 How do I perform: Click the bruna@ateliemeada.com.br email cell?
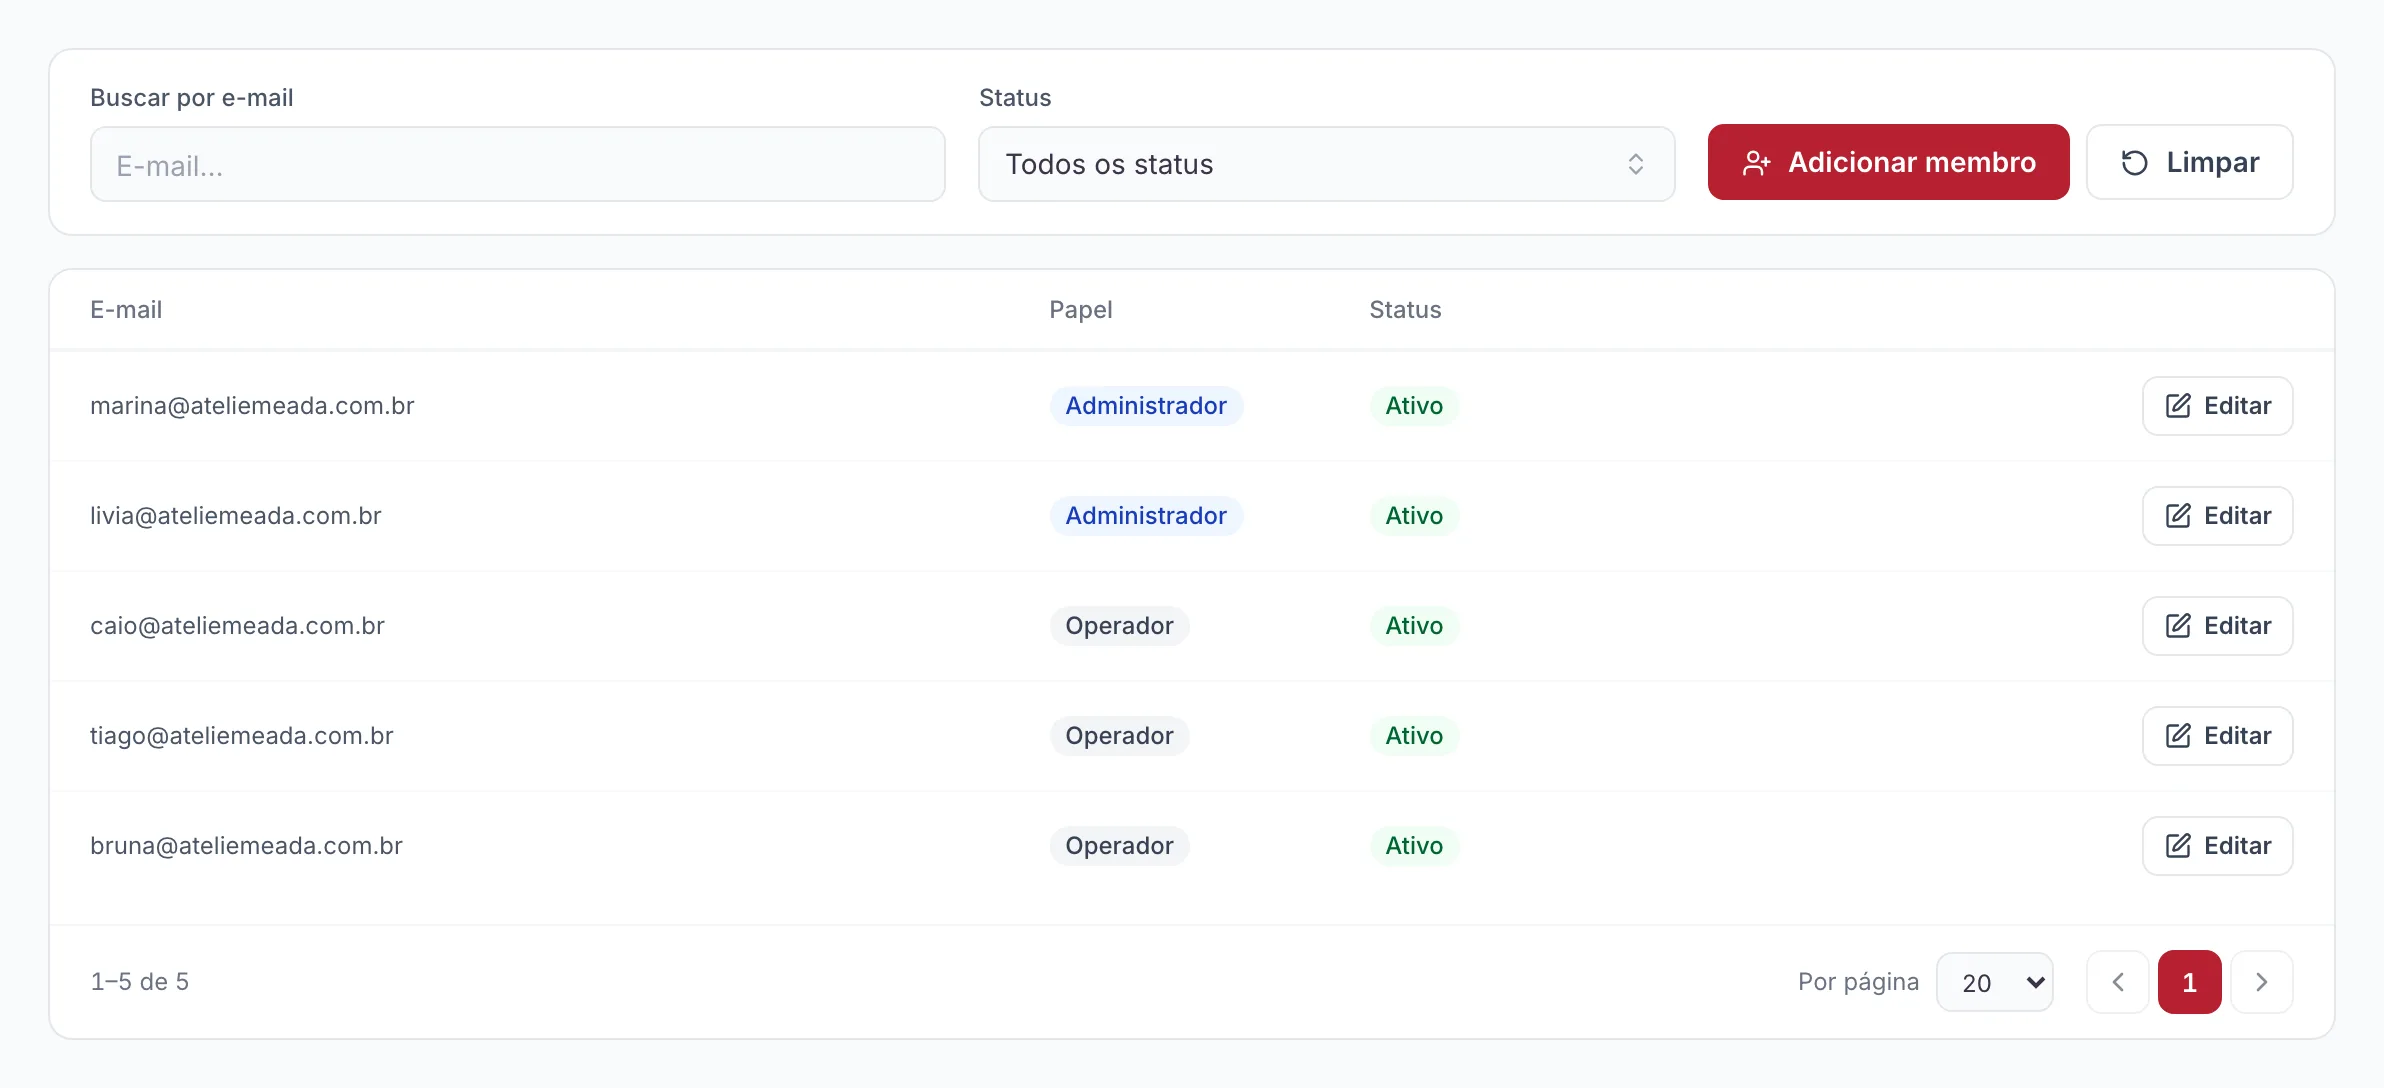tap(246, 846)
